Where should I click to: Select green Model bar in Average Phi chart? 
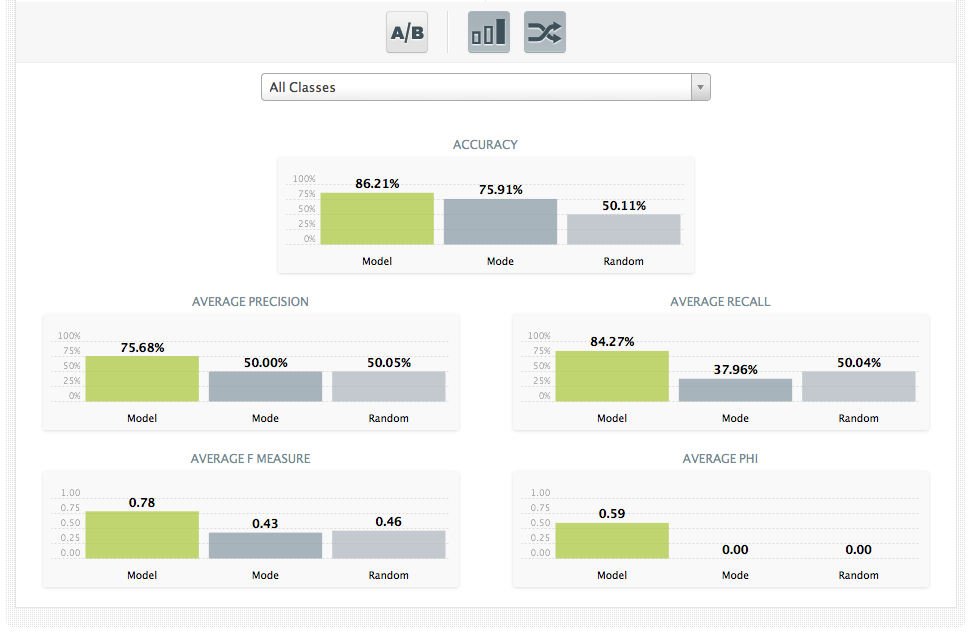pyautogui.click(x=612, y=541)
